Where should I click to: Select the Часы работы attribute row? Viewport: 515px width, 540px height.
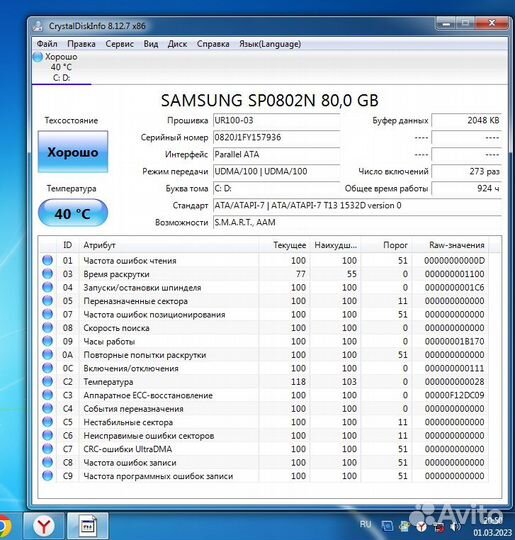click(264, 341)
